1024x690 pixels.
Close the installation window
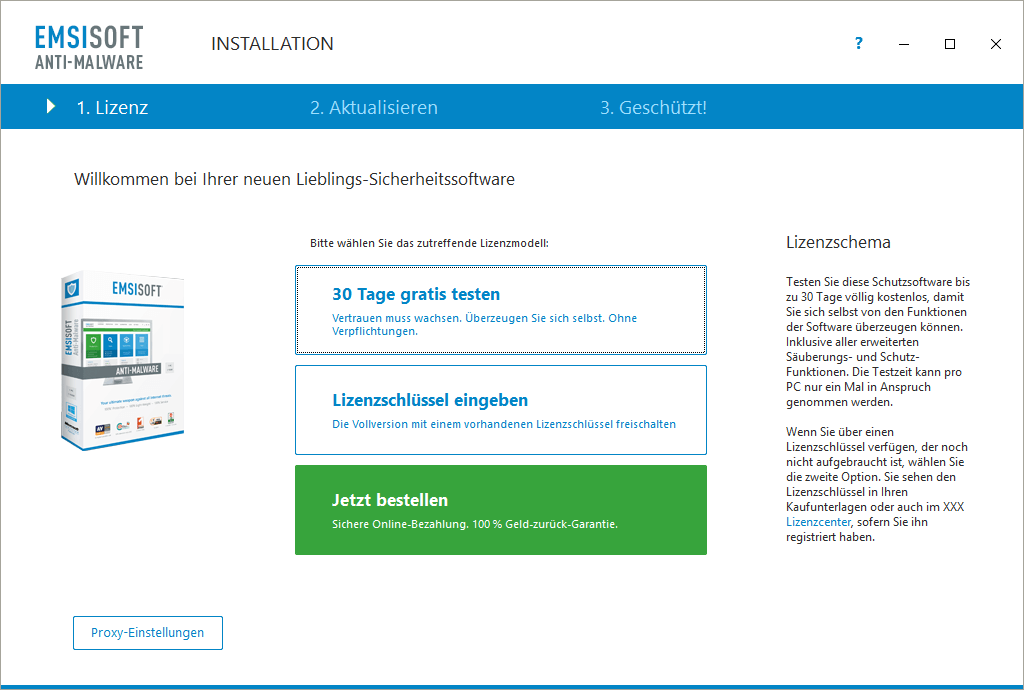point(995,44)
